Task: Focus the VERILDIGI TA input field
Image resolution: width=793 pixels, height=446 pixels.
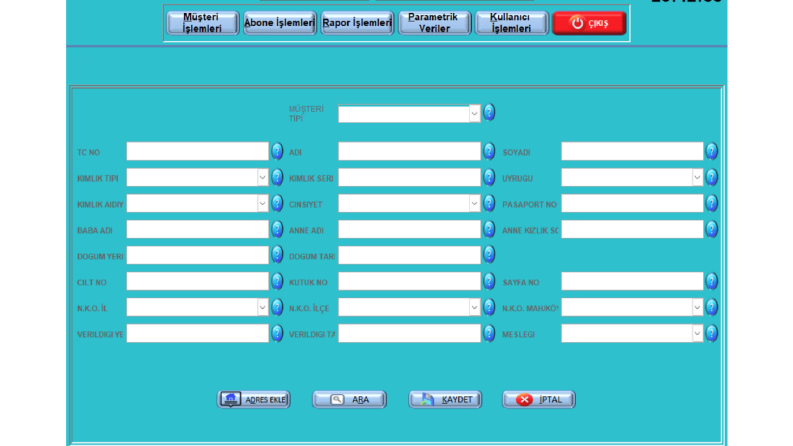Action: [409, 334]
